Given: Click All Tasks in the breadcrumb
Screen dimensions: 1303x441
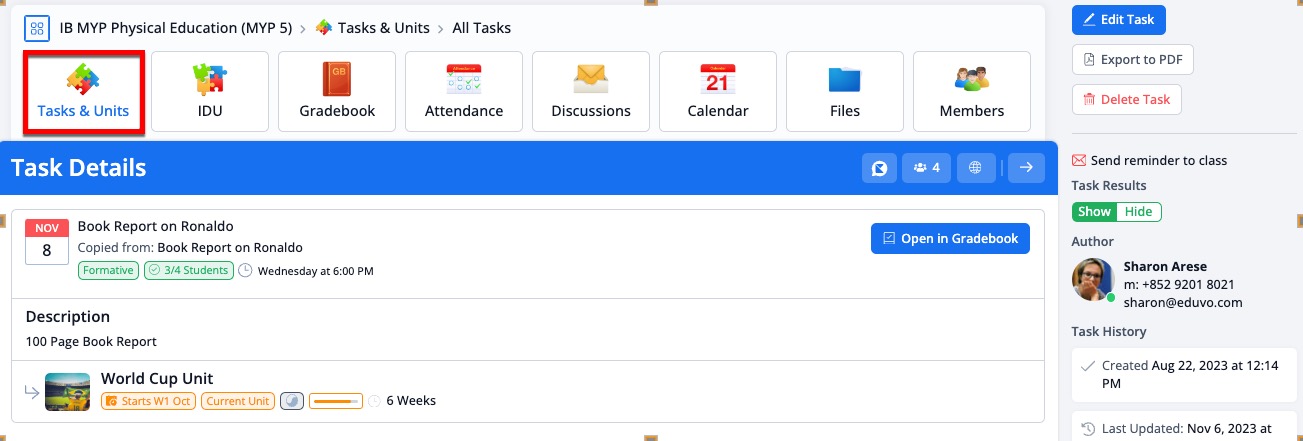Looking at the screenshot, I should click(x=481, y=28).
